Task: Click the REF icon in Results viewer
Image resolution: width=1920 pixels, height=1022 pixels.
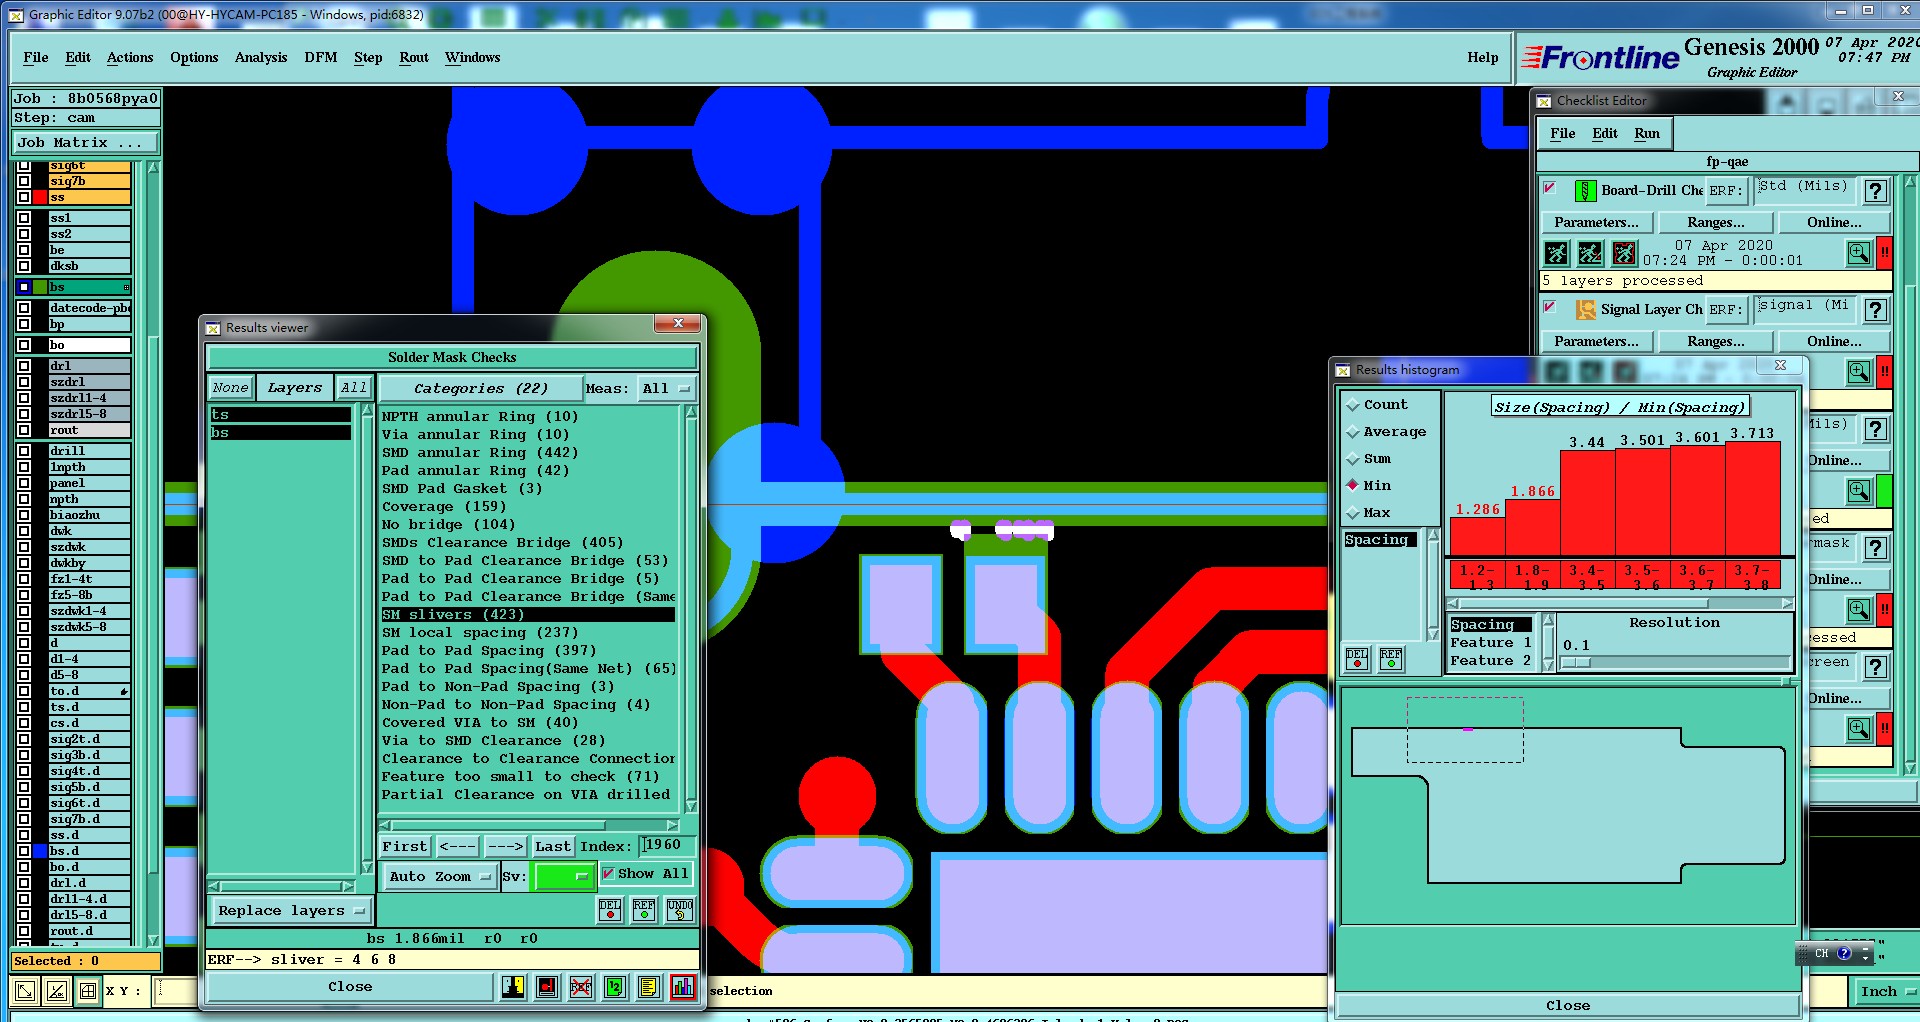Action: coord(644,909)
